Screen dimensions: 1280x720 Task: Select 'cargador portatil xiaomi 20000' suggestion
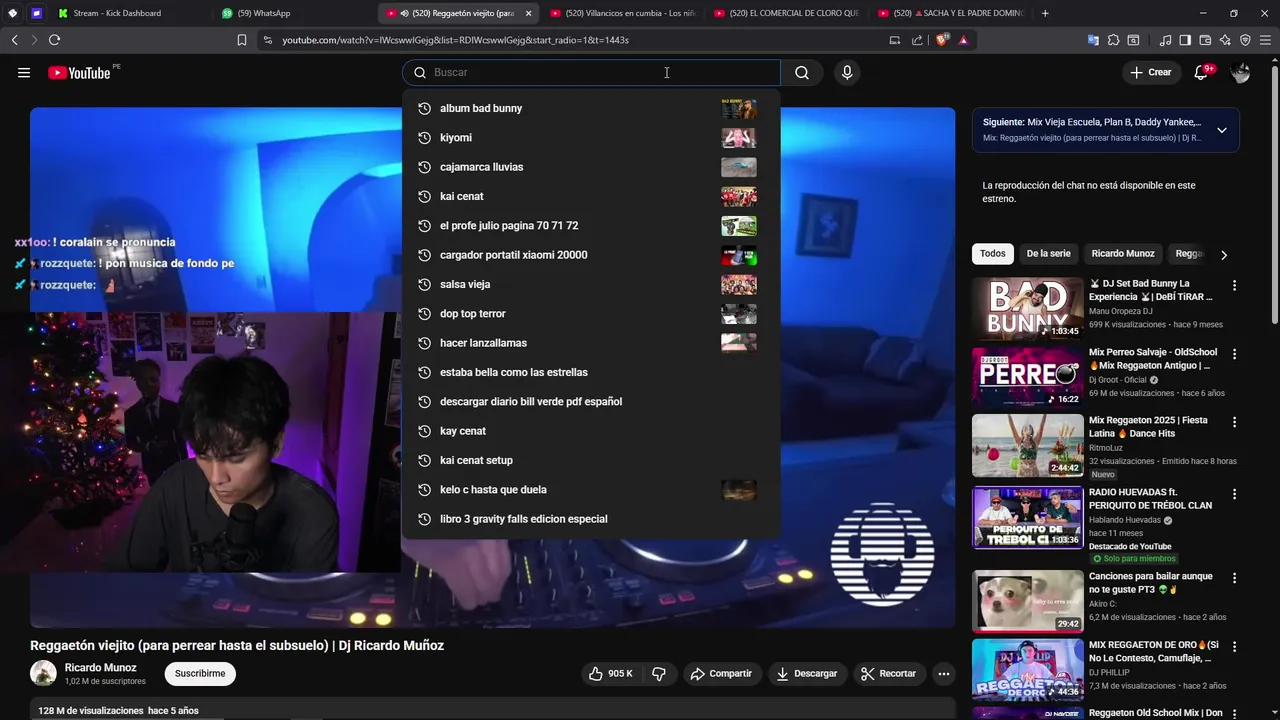click(591, 255)
